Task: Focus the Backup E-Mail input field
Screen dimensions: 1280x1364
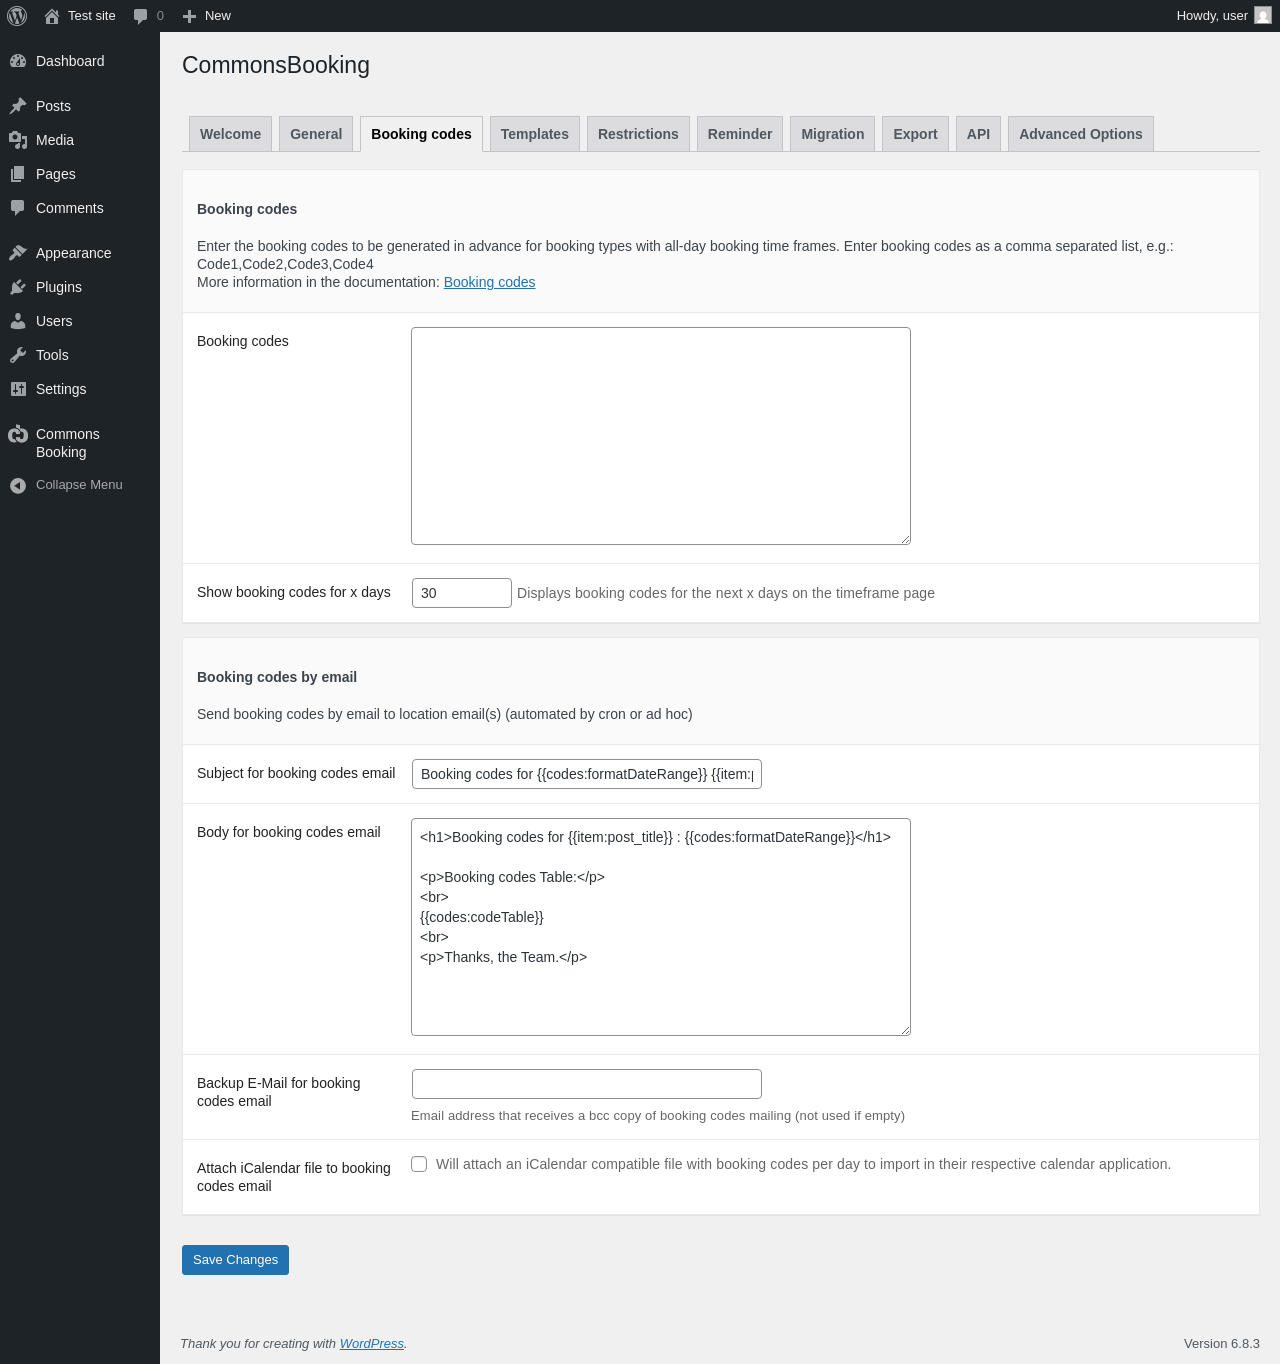Action: pyautogui.click(x=586, y=1084)
